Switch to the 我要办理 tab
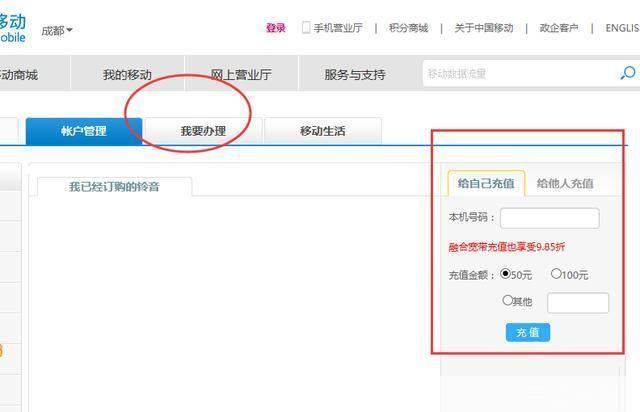Screen dimensions: 640x412 (203, 131)
